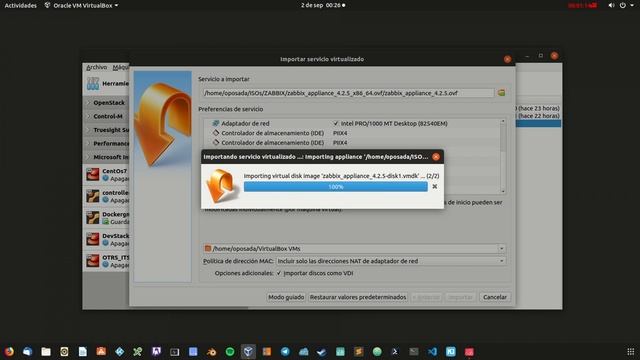Click the VirtualBox dock icon
The width and height of the screenshot is (640, 360).
[248, 351]
